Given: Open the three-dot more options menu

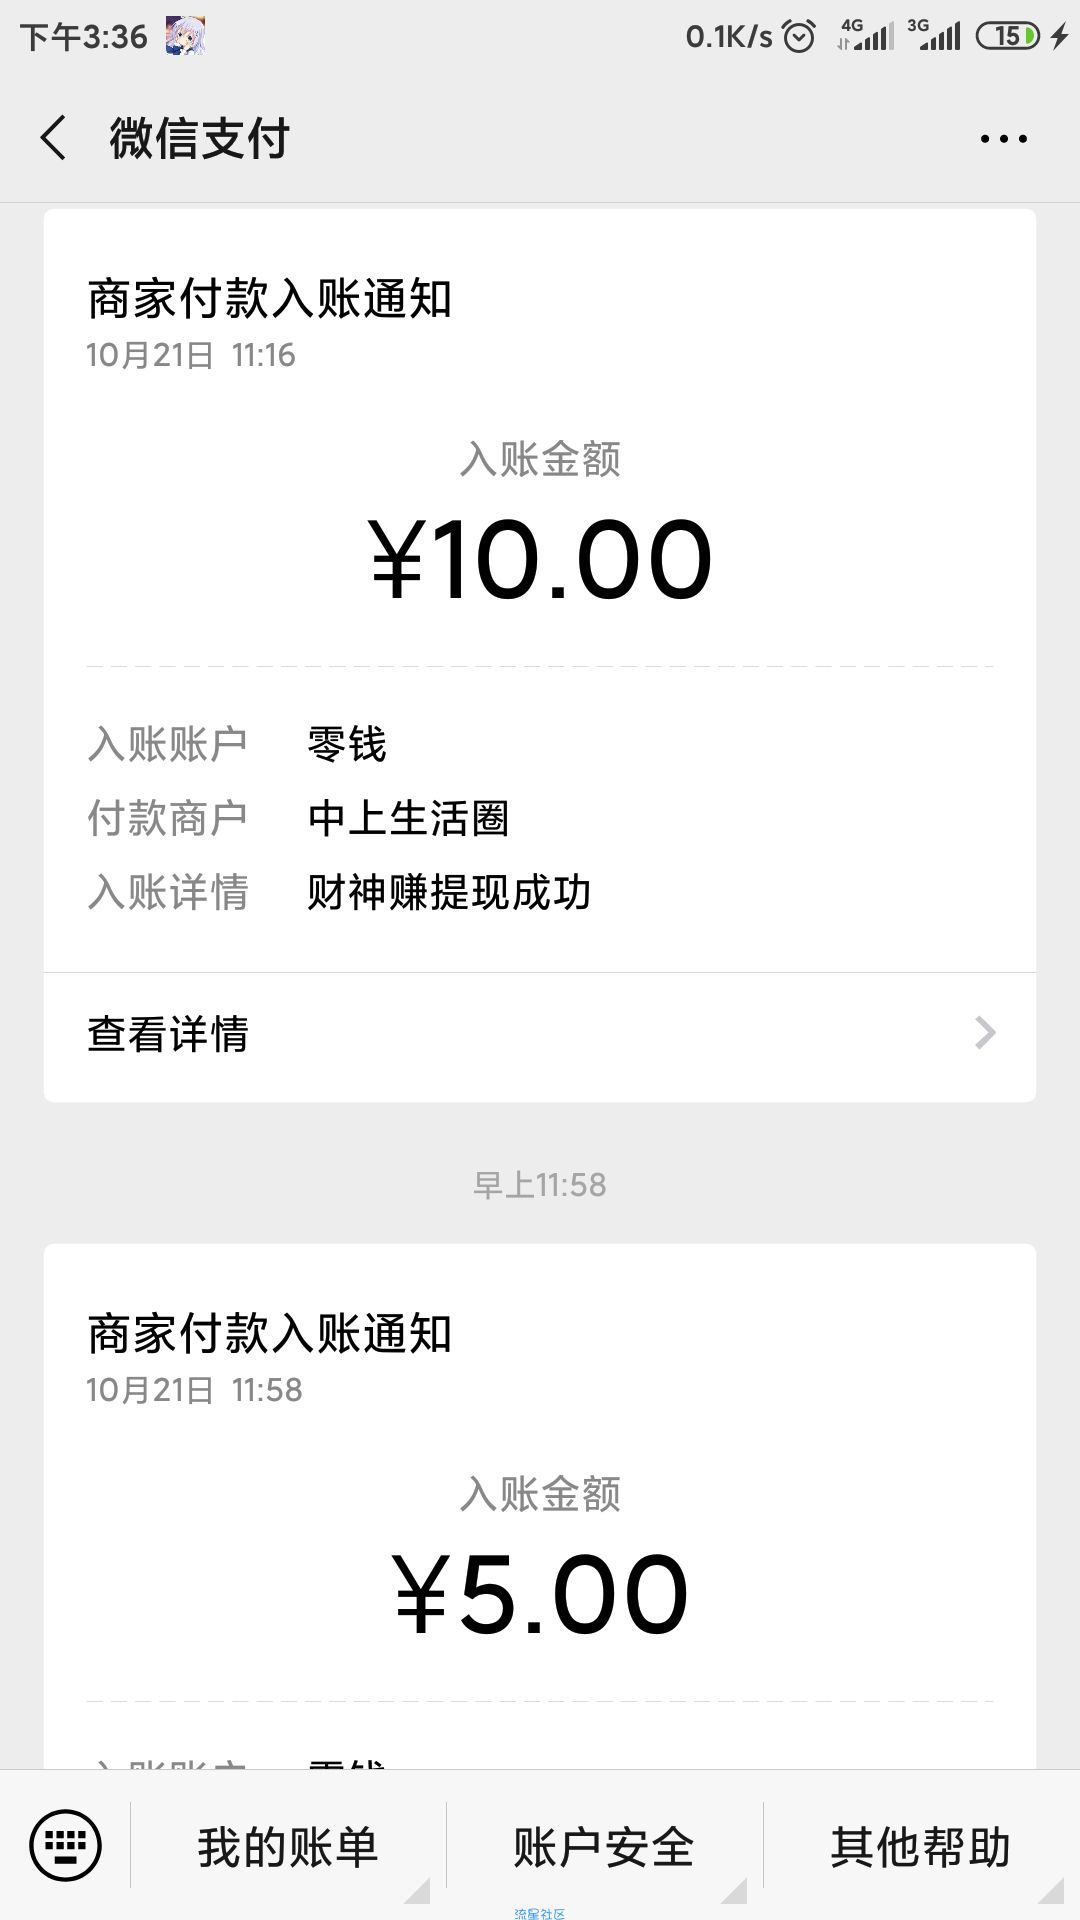Looking at the screenshot, I should [1003, 139].
